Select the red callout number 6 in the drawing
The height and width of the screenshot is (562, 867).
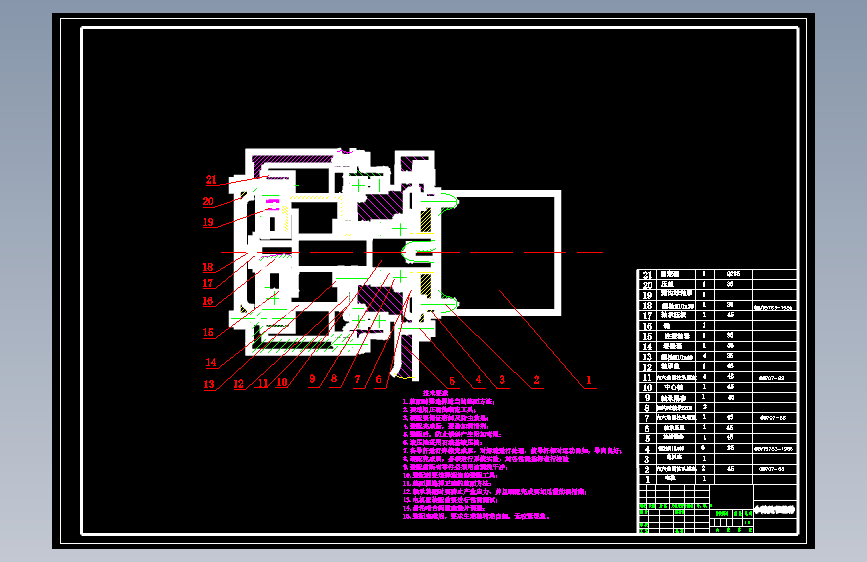click(x=379, y=379)
